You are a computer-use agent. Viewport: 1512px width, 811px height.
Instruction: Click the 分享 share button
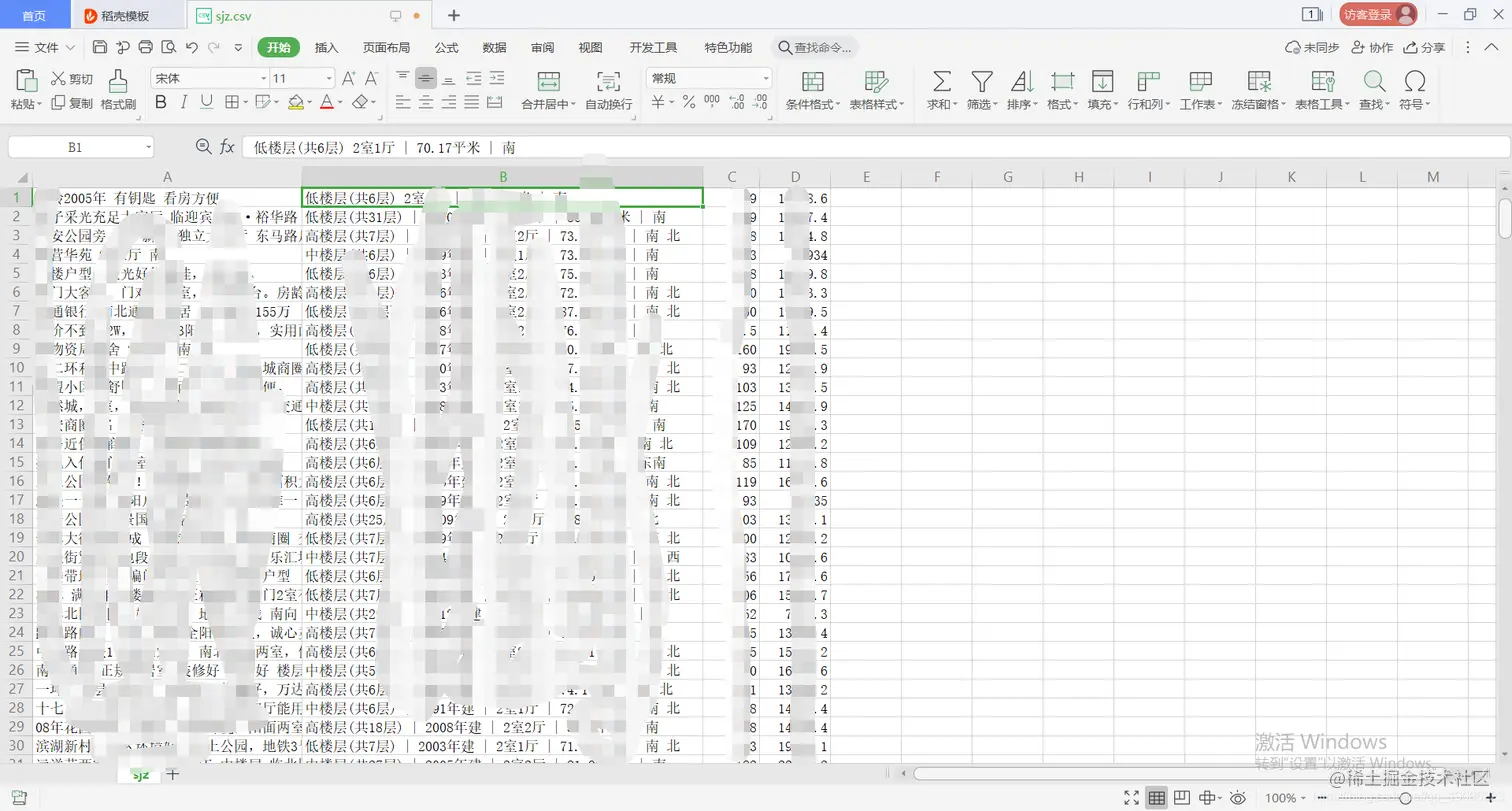point(1425,47)
